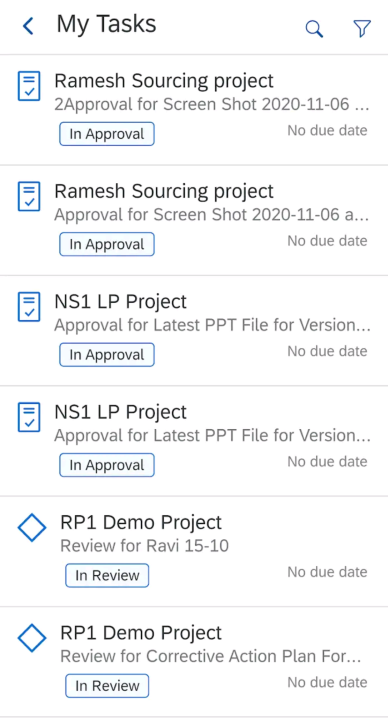
Task: Click the In Review badge on last task
Action: [107, 686]
